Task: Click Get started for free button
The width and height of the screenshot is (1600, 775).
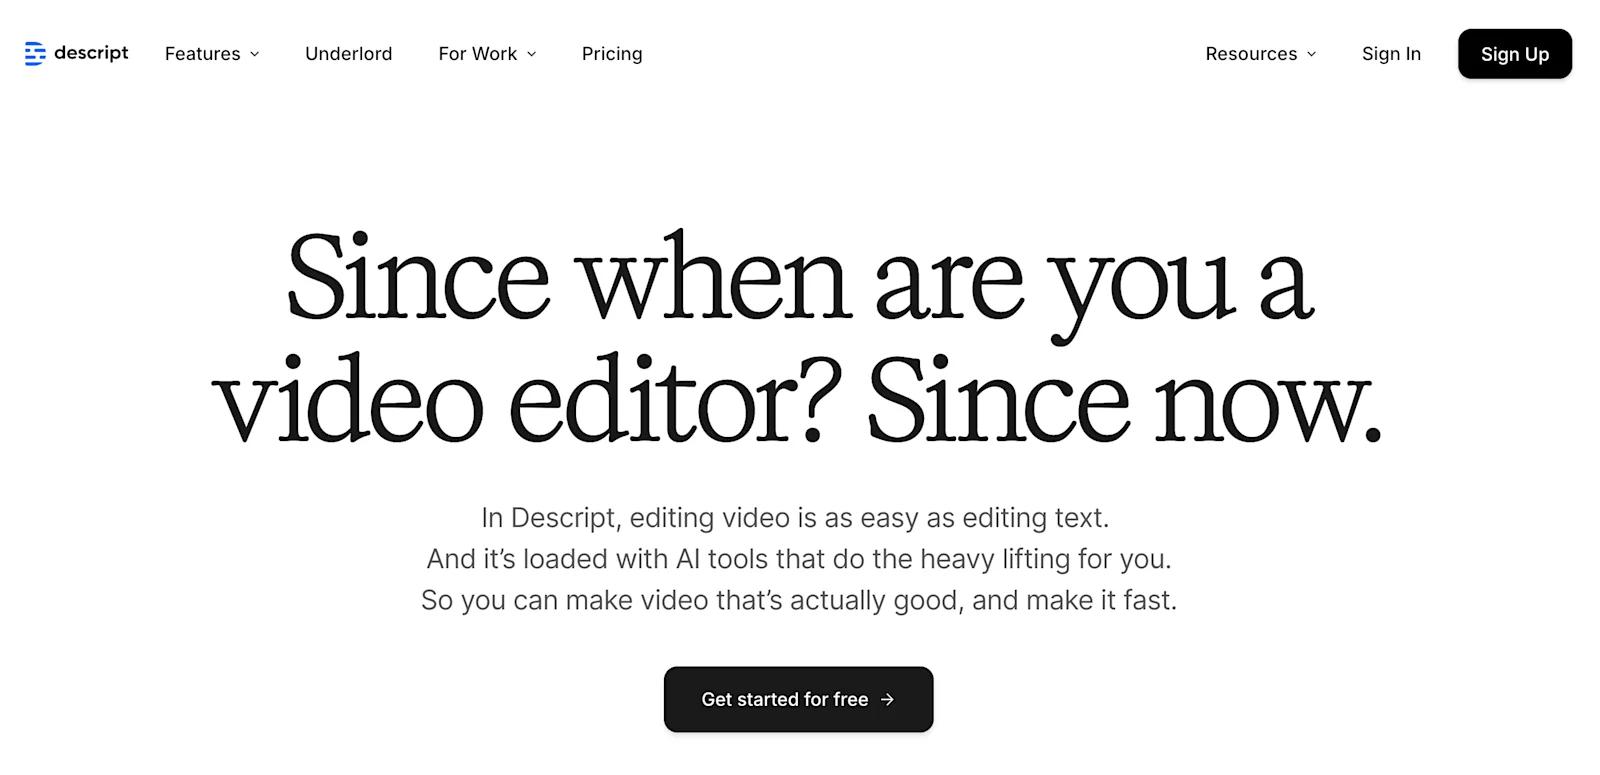Action: [784, 700]
